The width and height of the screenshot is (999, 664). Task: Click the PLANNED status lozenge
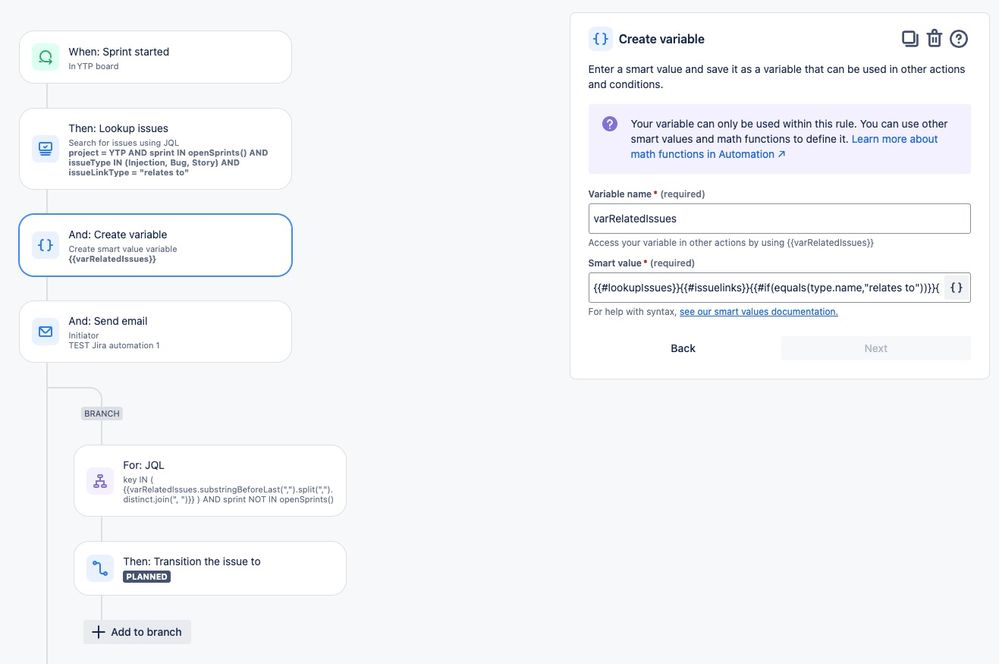point(146,576)
